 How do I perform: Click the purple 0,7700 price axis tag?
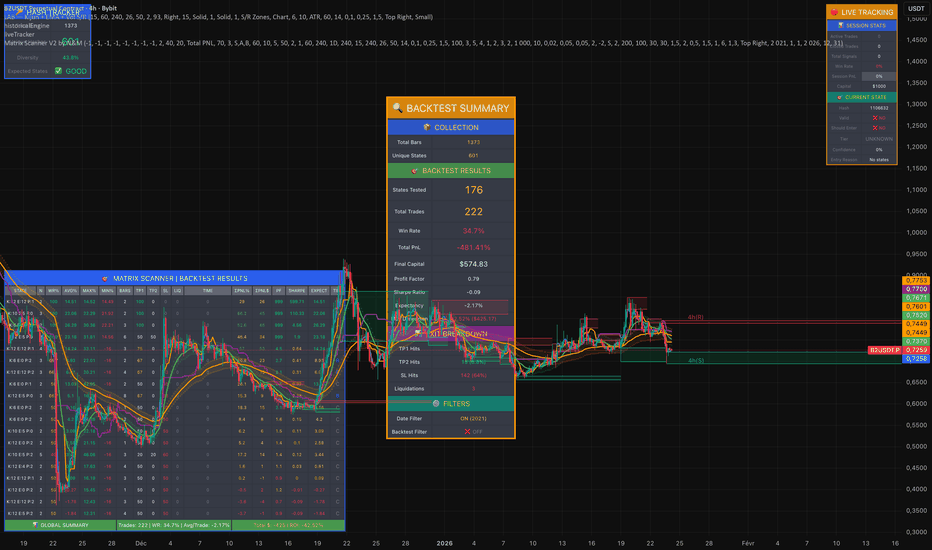tap(916, 289)
